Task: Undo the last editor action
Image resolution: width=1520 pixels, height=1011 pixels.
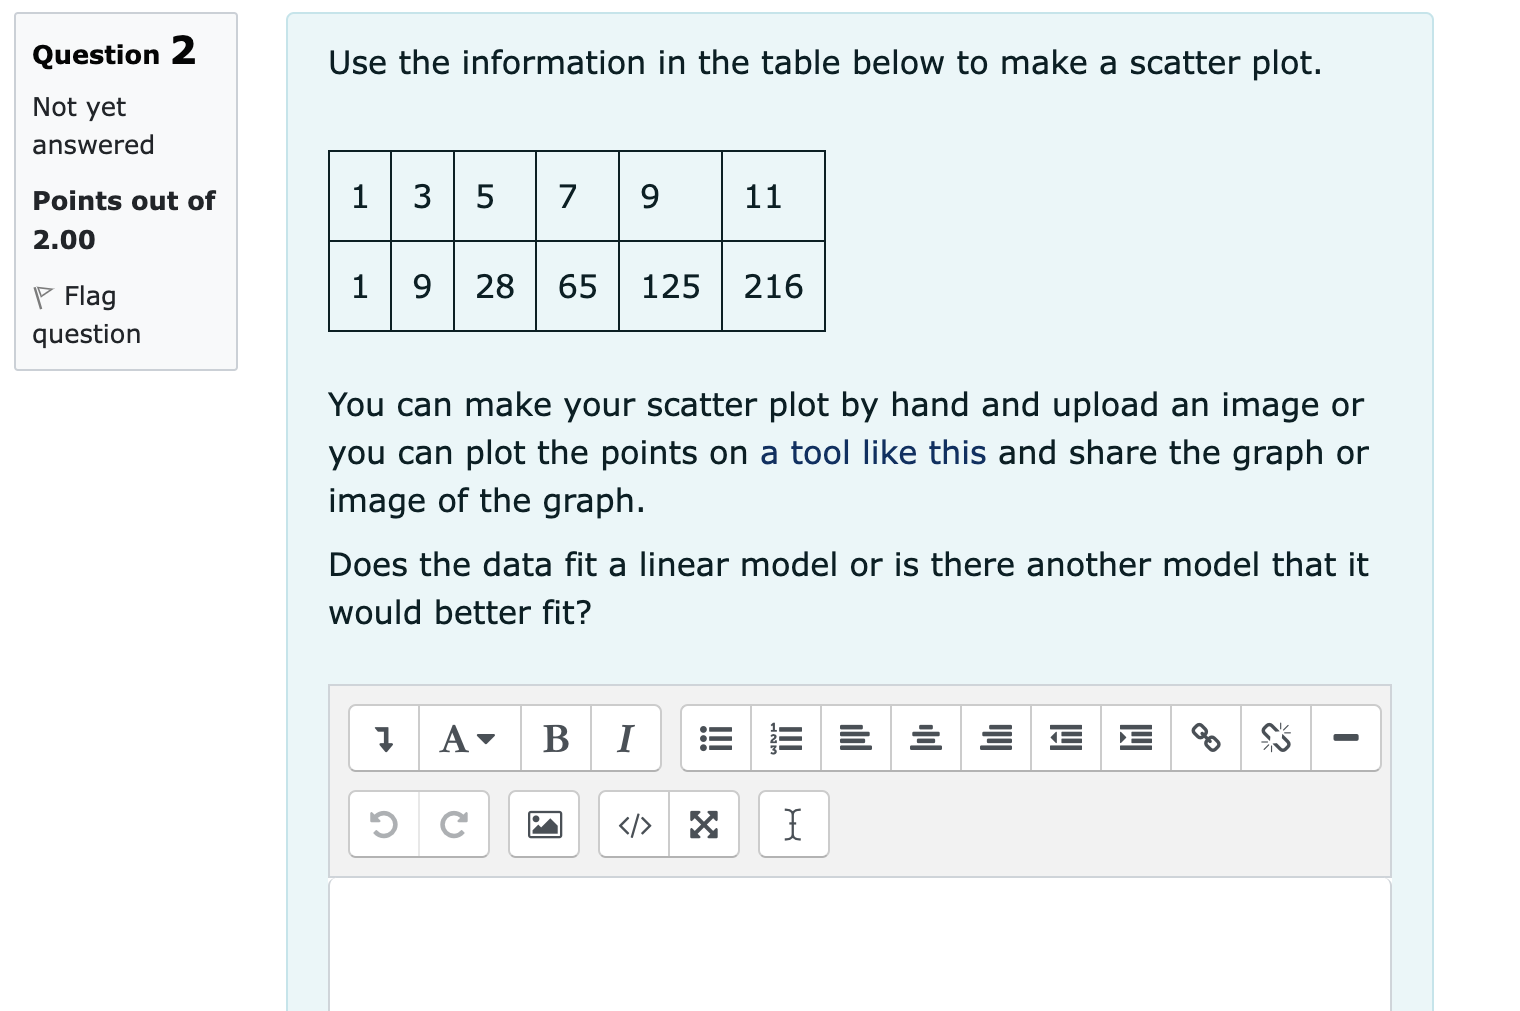Action: (x=383, y=824)
